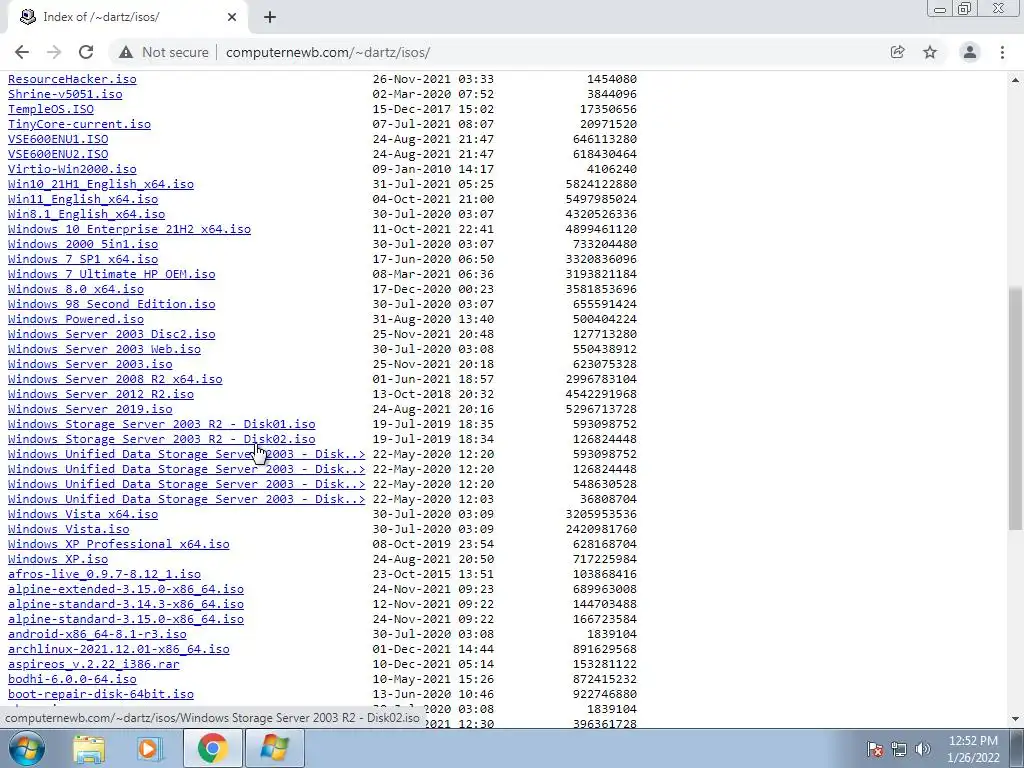Open Virtio-Win2000.iso link
The height and width of the screenshot is (768, 1024).
tap(72, 169)
